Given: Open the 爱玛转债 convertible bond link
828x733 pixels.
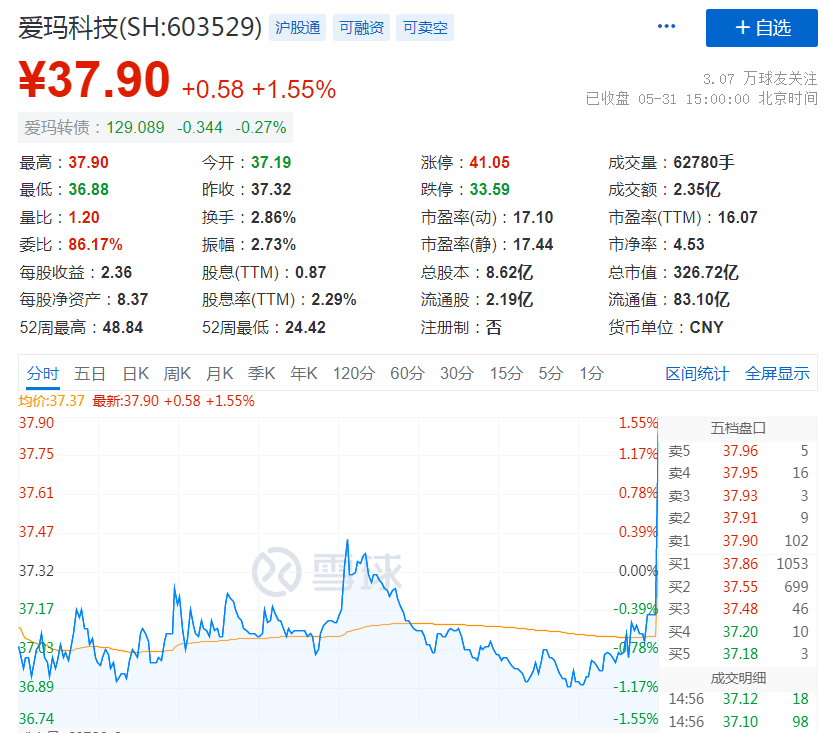Looking at the screenshot, I should (x=155, y=127).
